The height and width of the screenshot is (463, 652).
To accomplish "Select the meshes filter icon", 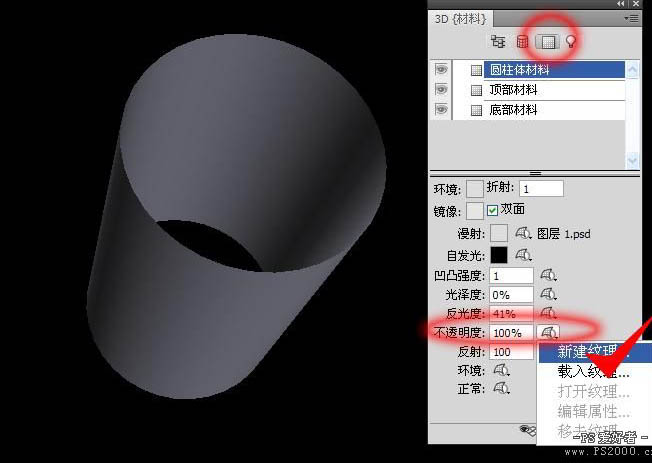I will (522, 42).
